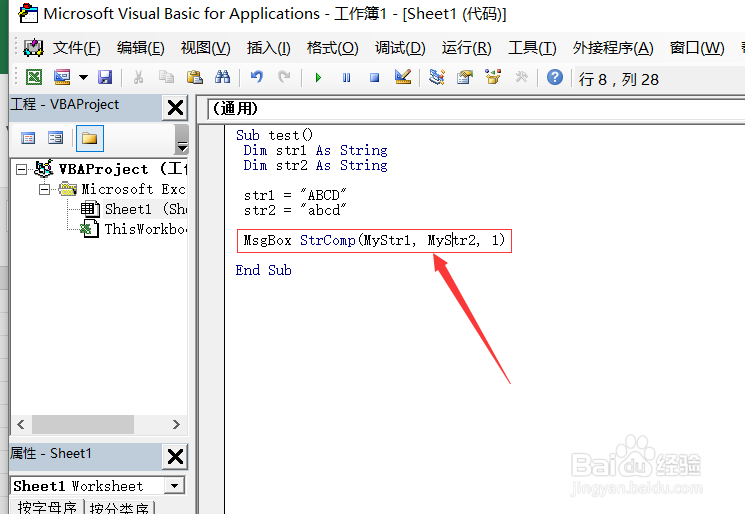Viewport: 745px width, 514px height.
Task: Click the 'Dim str2 As String' line
Action: click(315, 165)
